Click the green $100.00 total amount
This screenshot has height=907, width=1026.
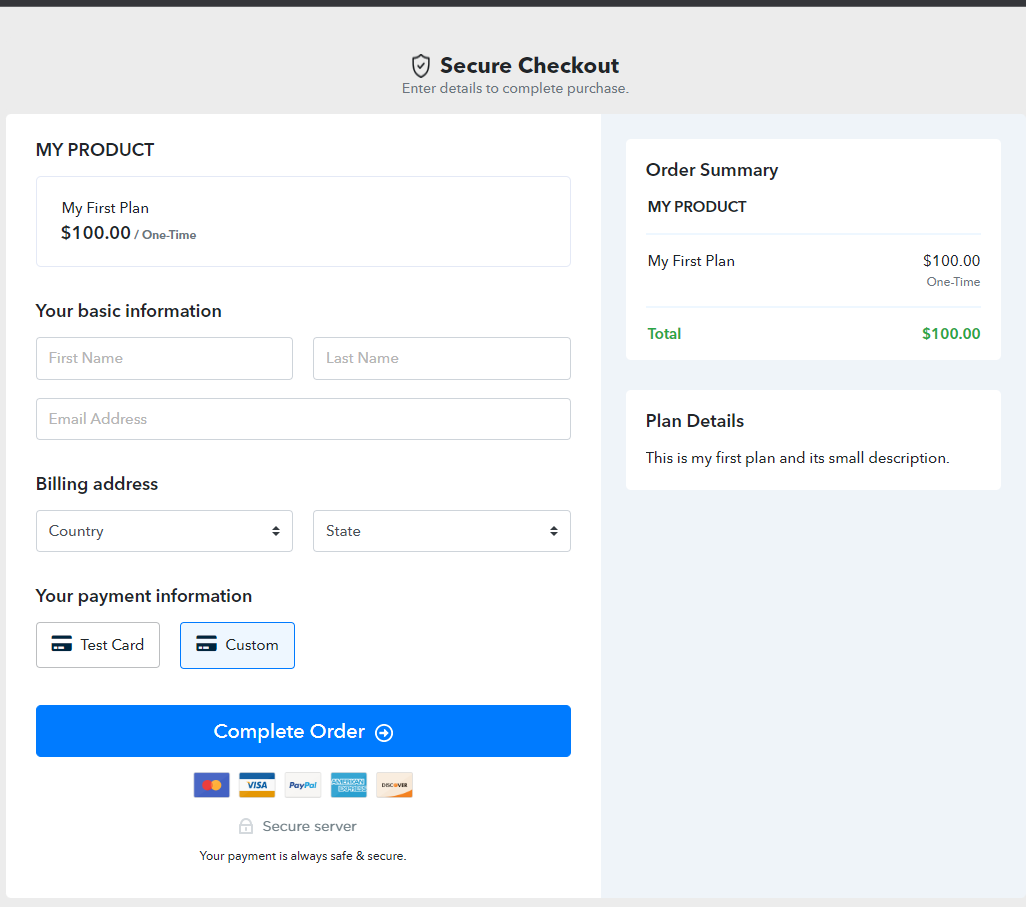tap(951, 334)
